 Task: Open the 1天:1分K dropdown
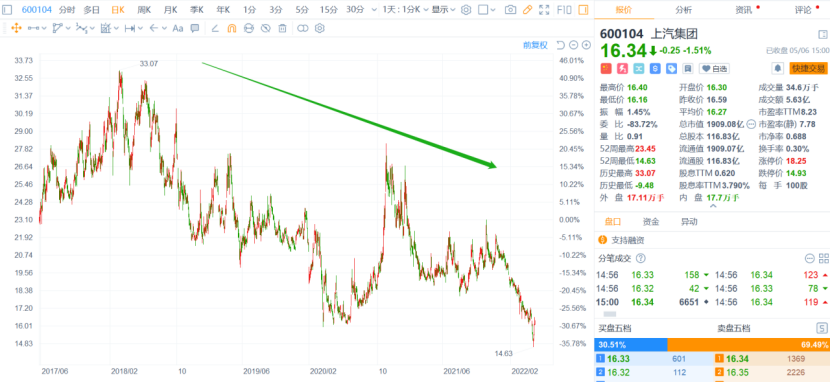tap(404, 10)
